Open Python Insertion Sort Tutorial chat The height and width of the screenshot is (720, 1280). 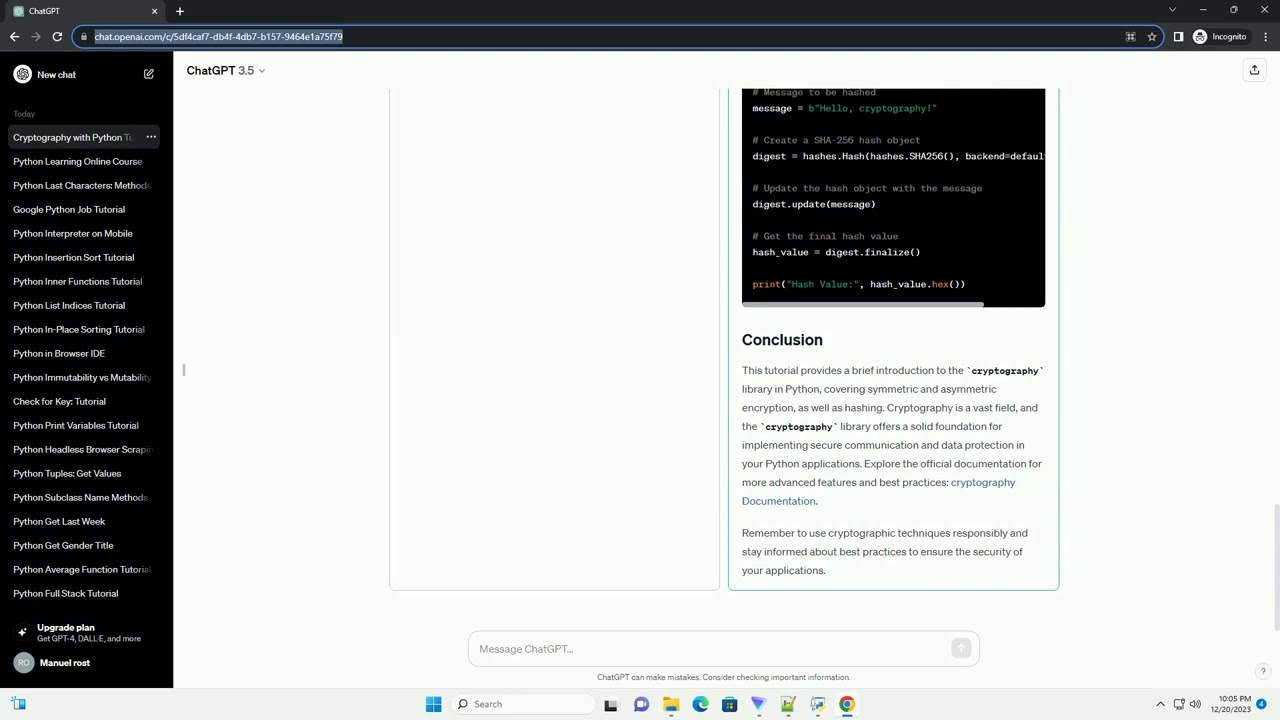tap(73, 257)
